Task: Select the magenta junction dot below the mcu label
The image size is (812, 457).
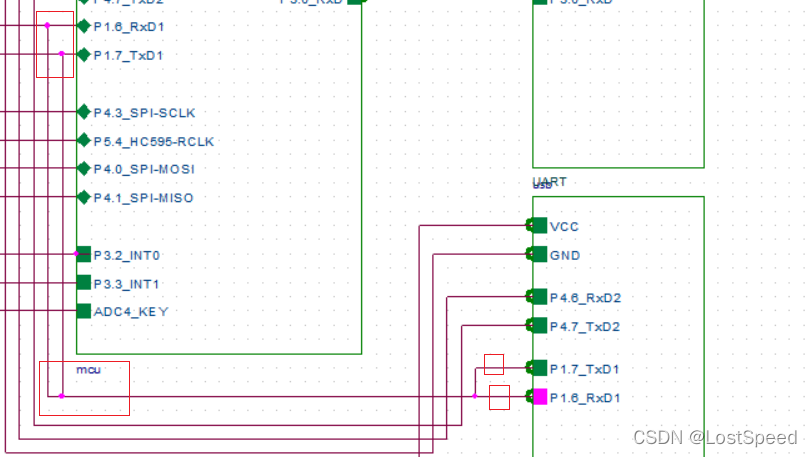Action: pyautogui.click(x=62, y=396)
